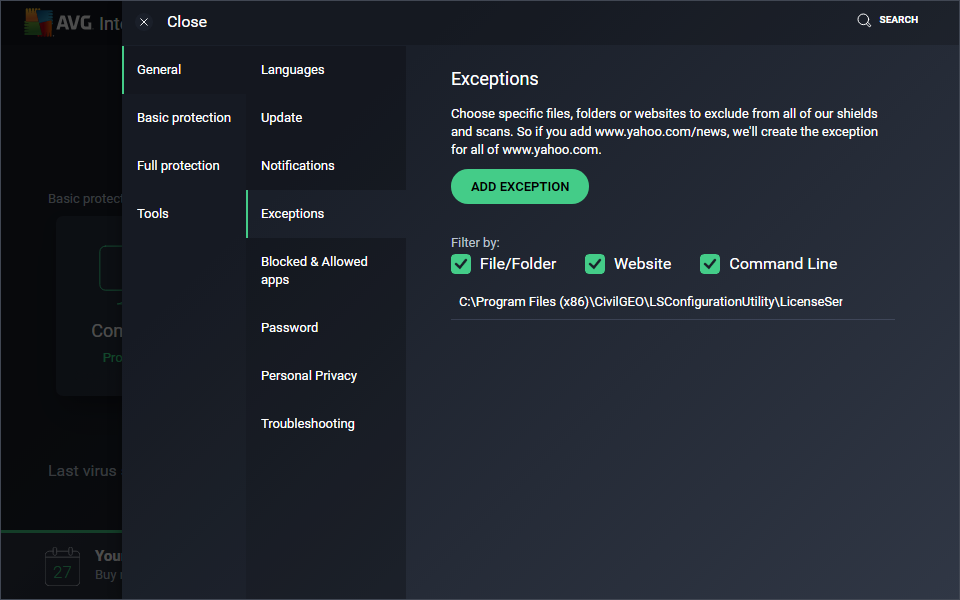This screenshot has height=600, width=960.
Task: Open the Basic protection category
Action: (x=184, y=118)
